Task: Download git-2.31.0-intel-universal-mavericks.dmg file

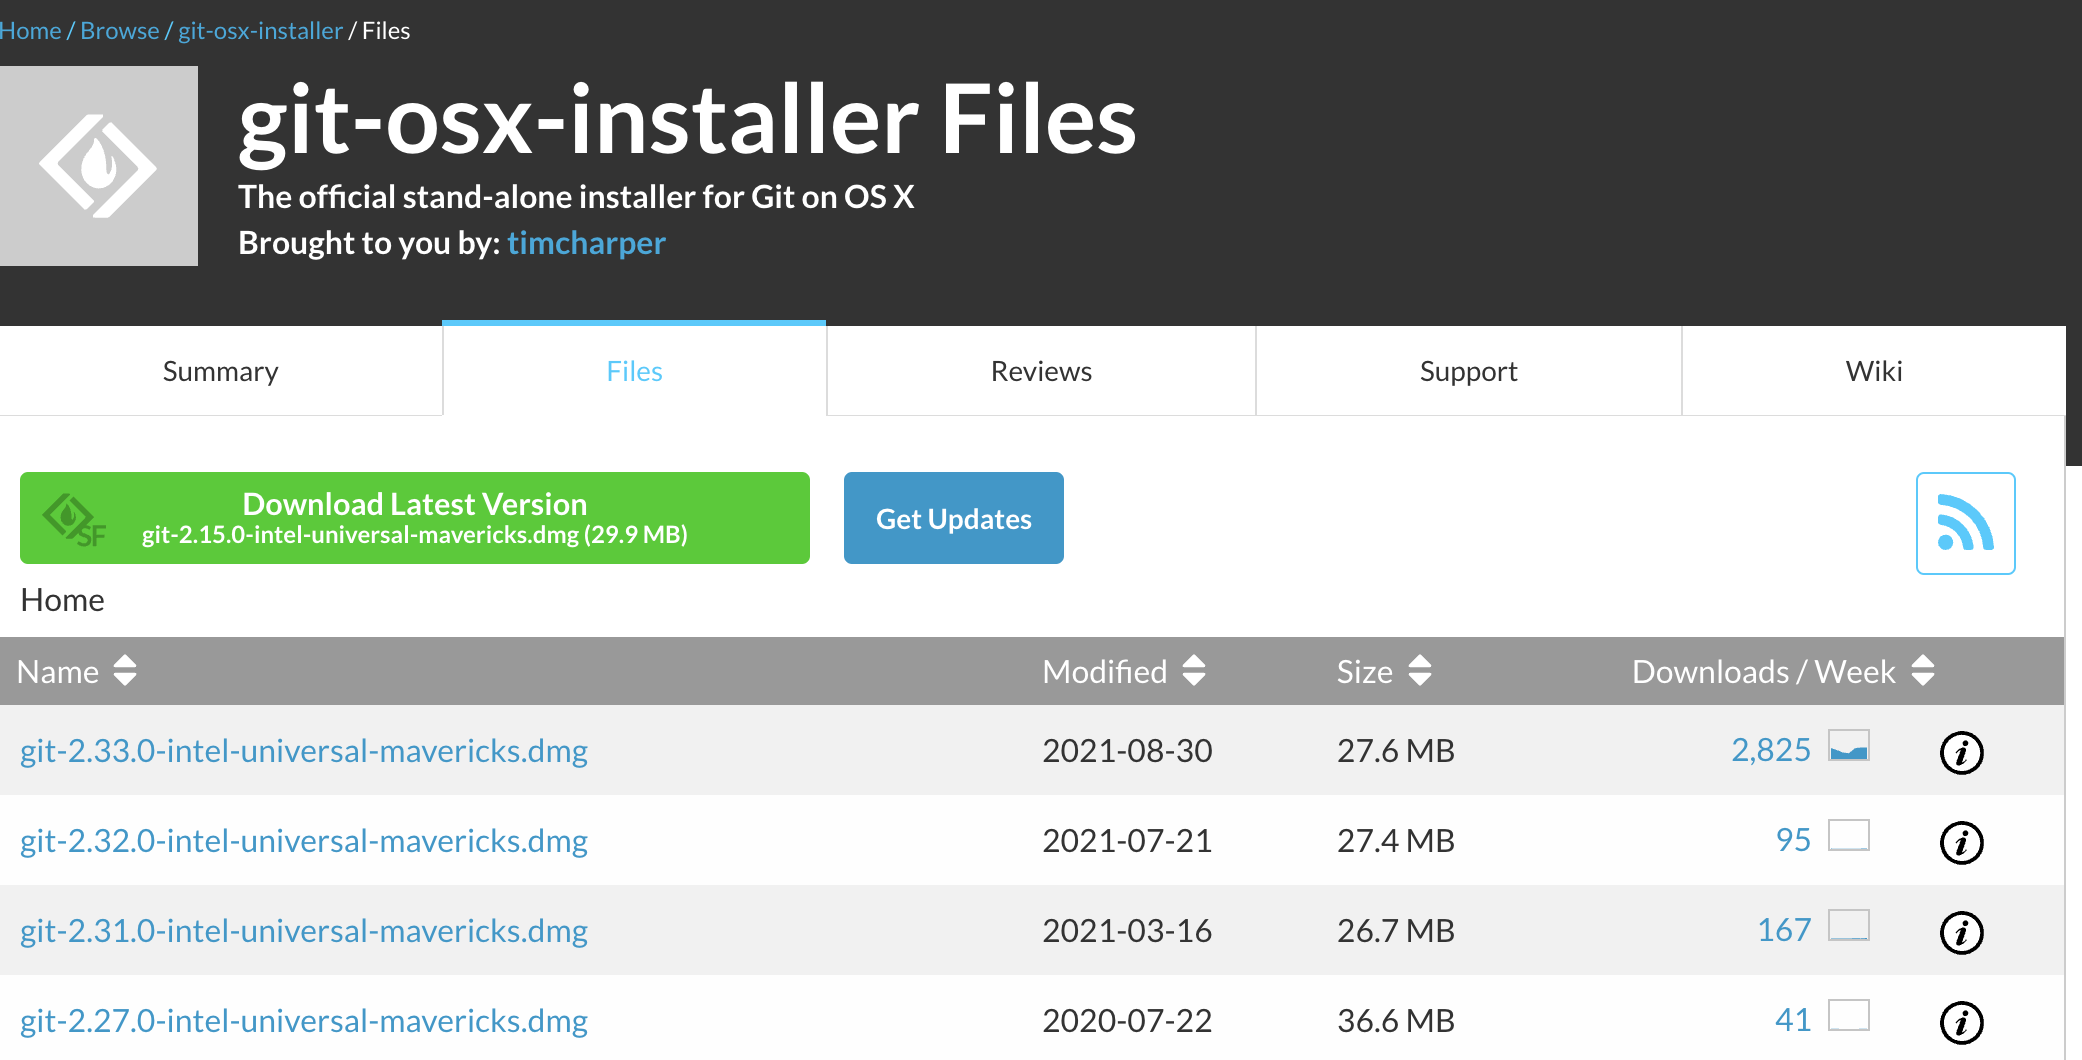Action: (304, 931)
